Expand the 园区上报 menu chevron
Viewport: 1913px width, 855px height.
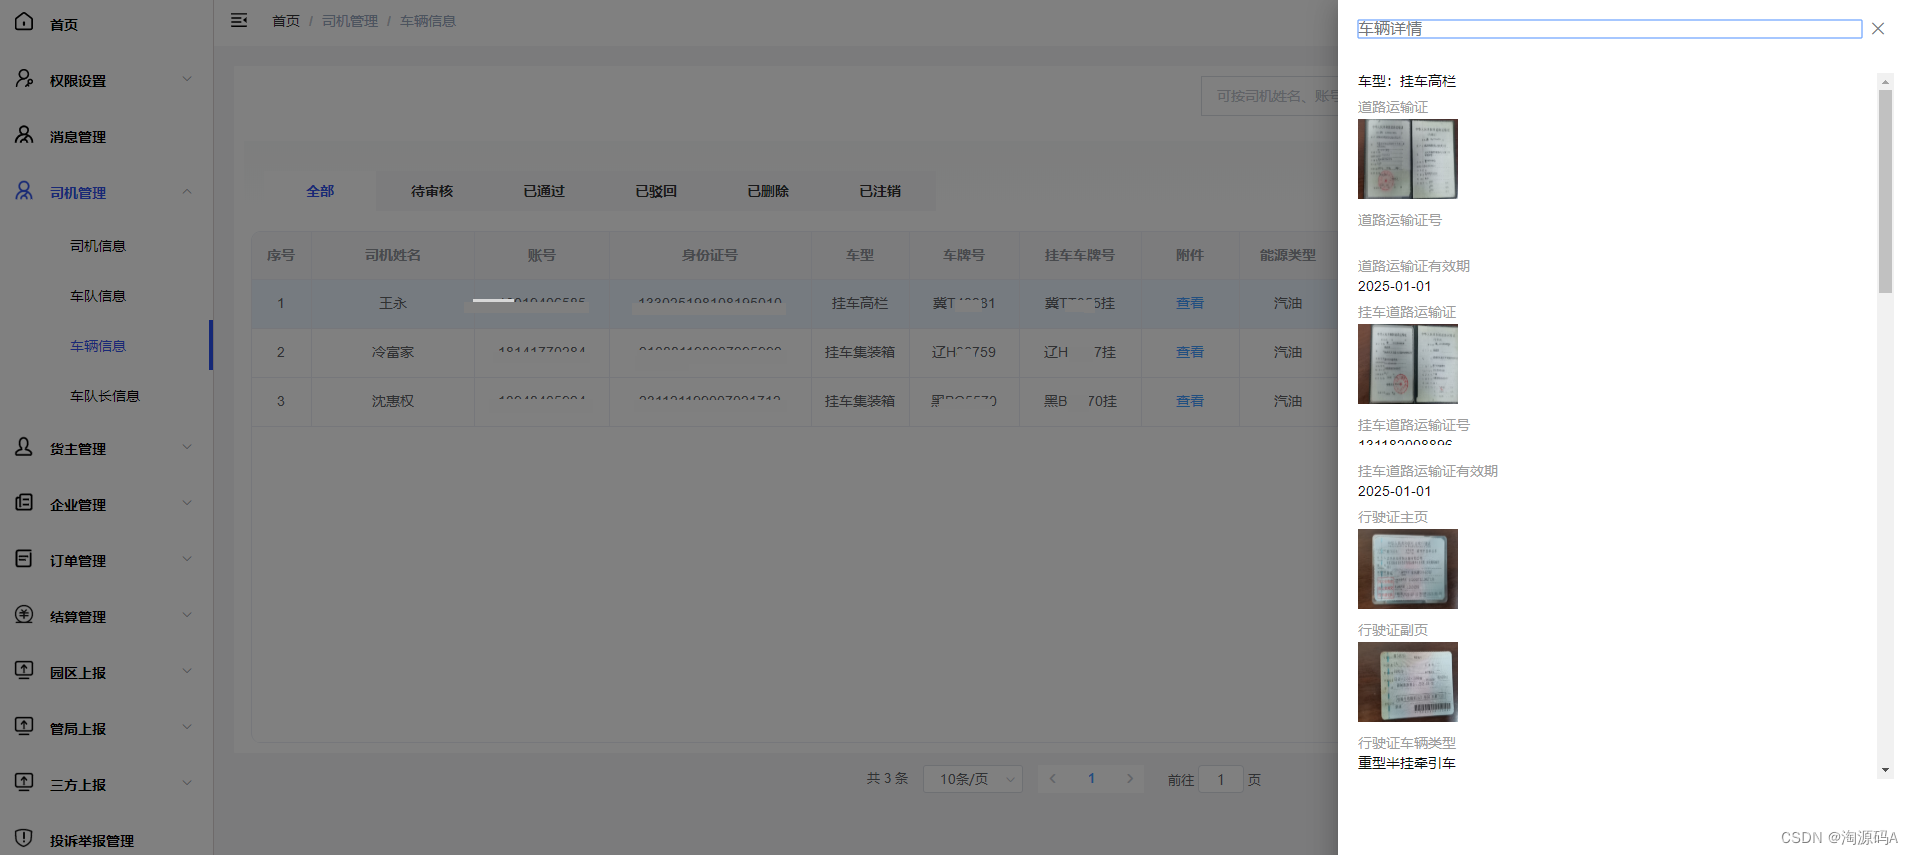click(187, 671)
